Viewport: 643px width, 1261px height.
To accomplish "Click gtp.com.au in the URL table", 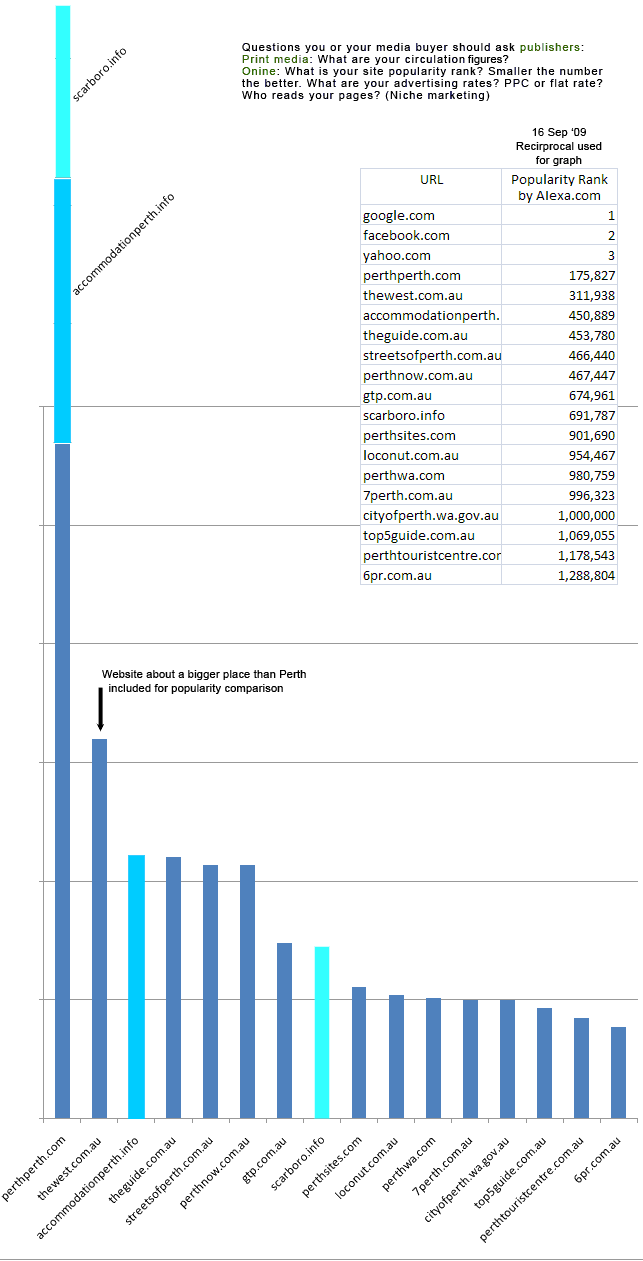I will (x=431, y=395).
